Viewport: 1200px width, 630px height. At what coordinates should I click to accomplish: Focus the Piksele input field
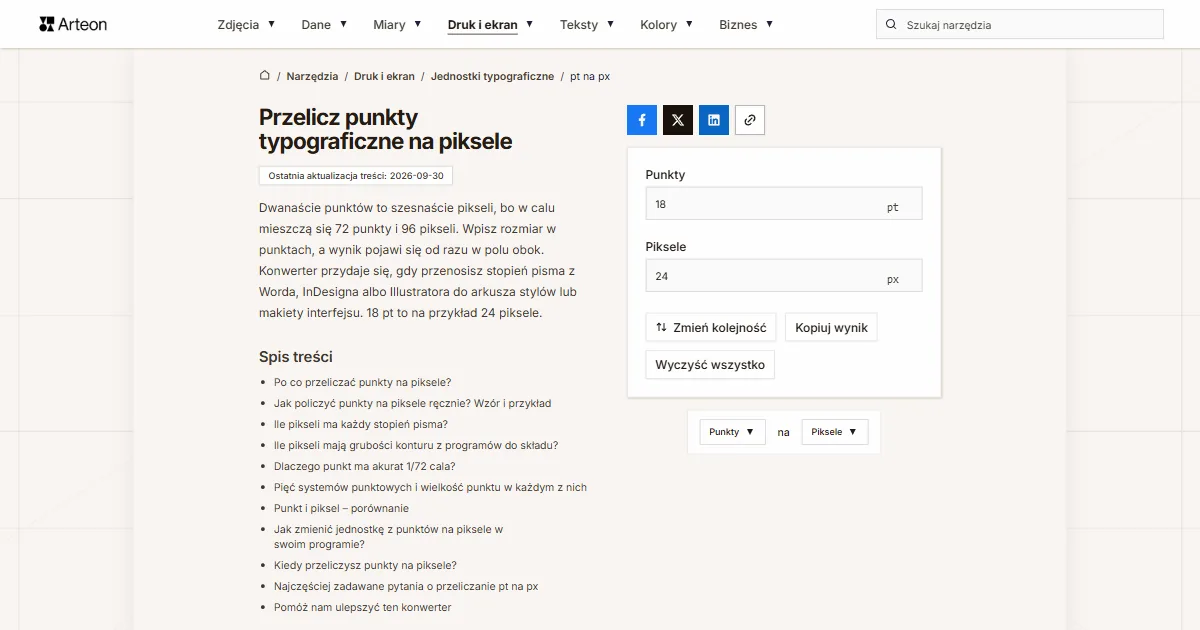click(784, 276)
